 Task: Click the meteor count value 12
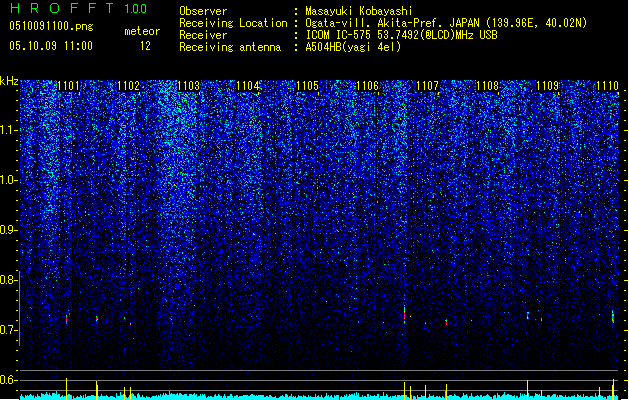click(145, 46)
